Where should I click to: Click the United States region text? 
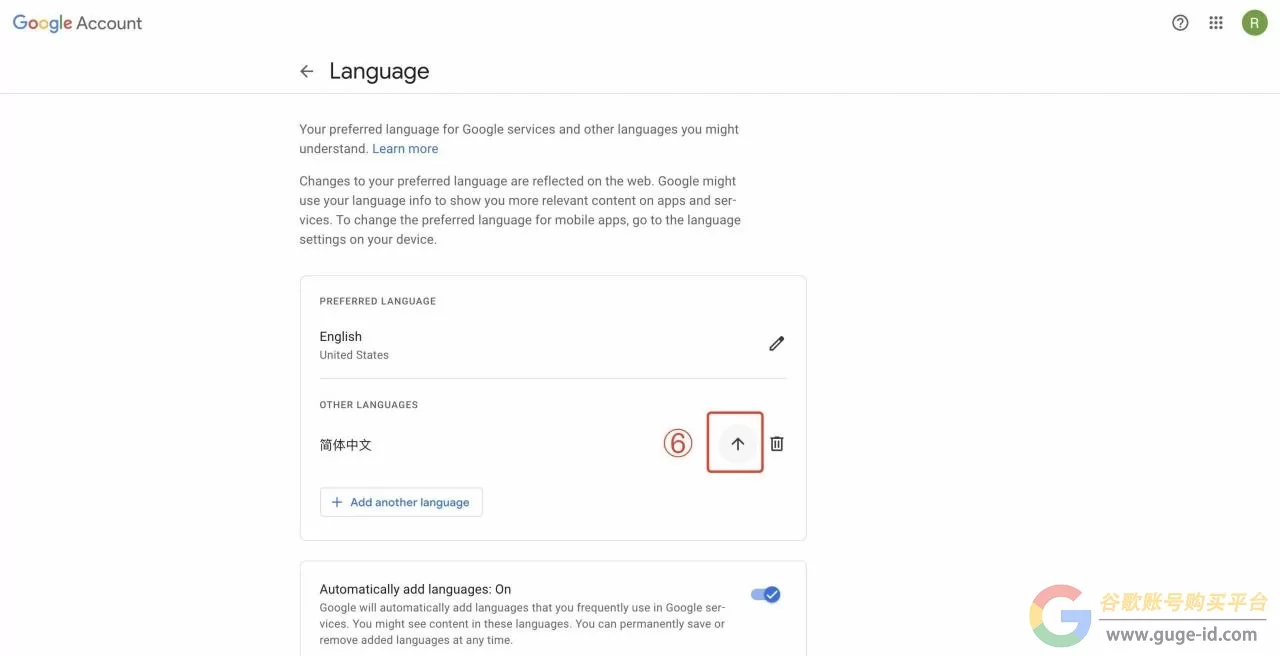point(354,355)
